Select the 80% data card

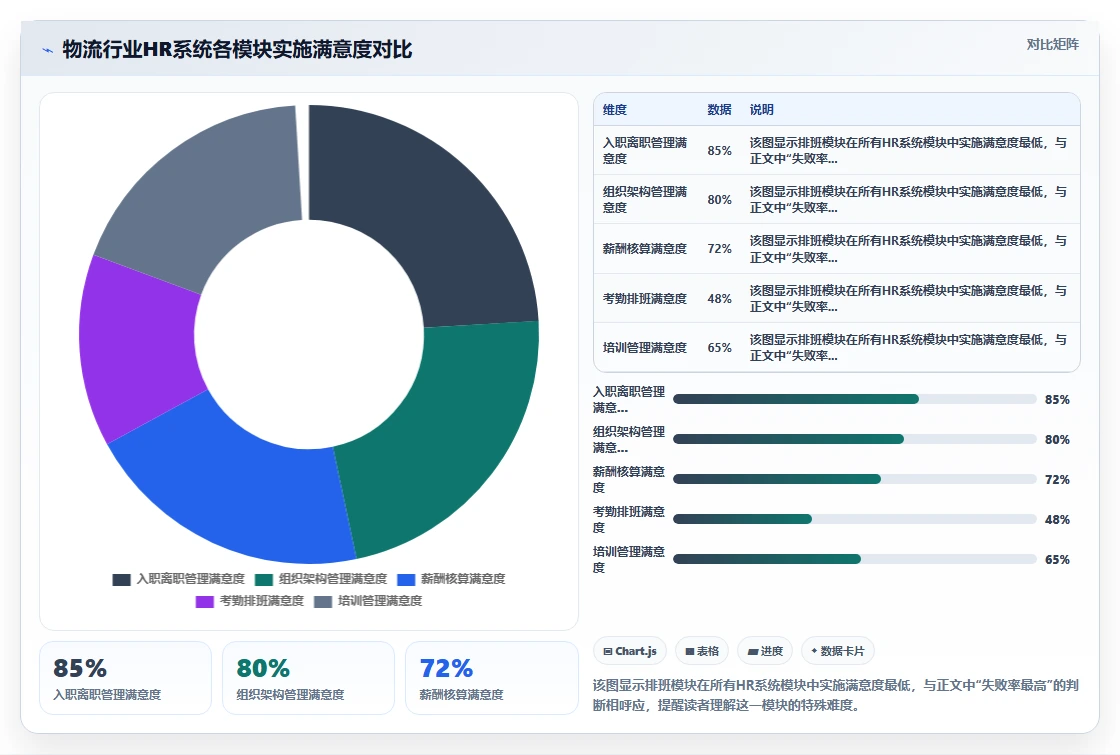(x=309, y=678)
